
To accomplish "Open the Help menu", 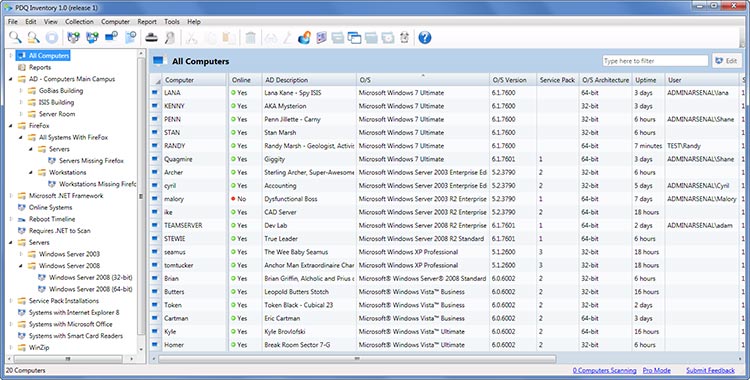I will 194,22.
